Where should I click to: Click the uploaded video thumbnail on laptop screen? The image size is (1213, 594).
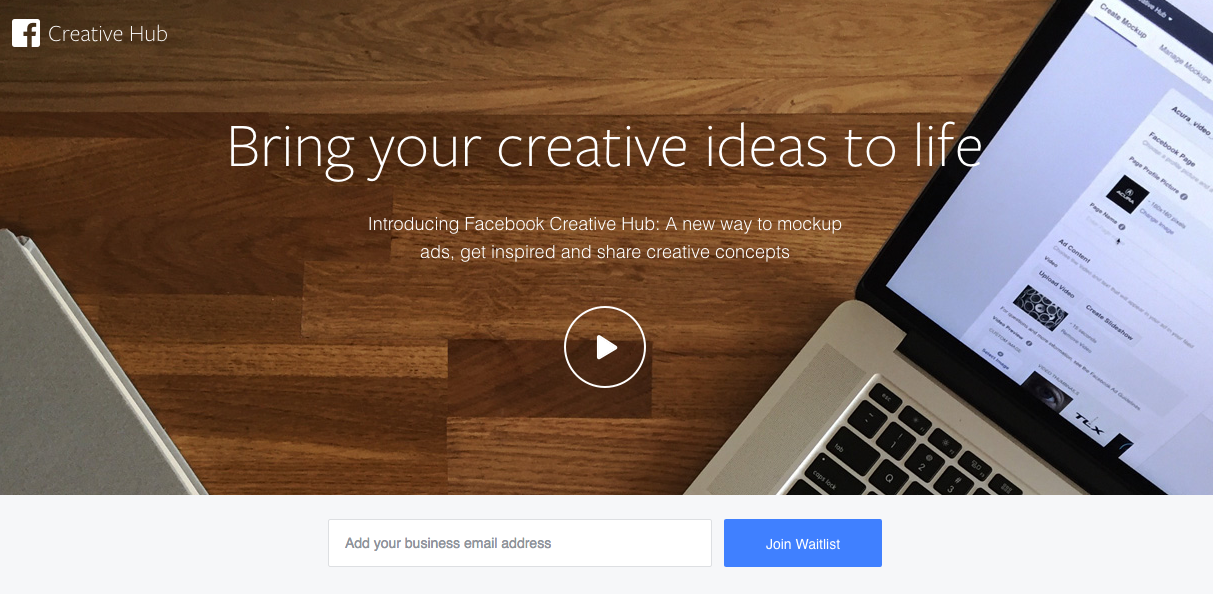(x=1040, y=306)
